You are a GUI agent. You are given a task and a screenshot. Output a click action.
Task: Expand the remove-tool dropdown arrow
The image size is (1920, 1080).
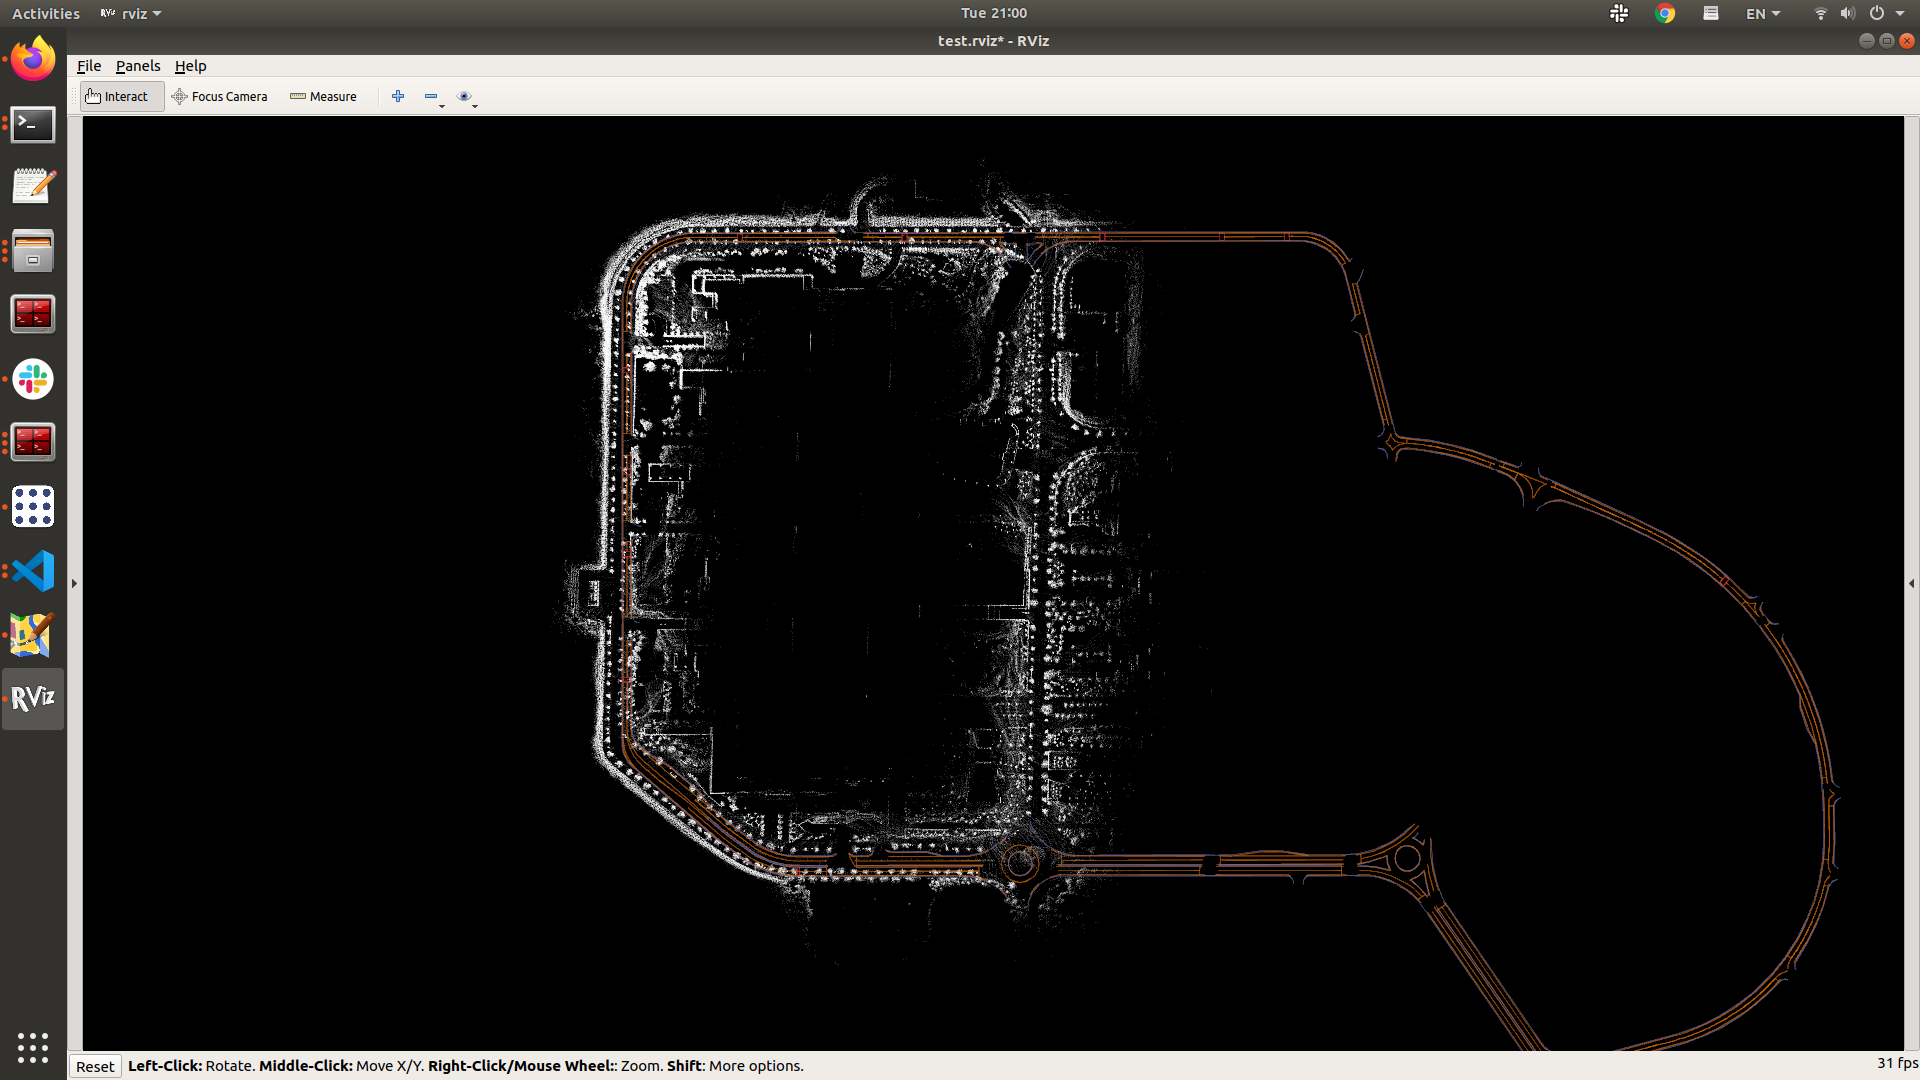(442, 105)
